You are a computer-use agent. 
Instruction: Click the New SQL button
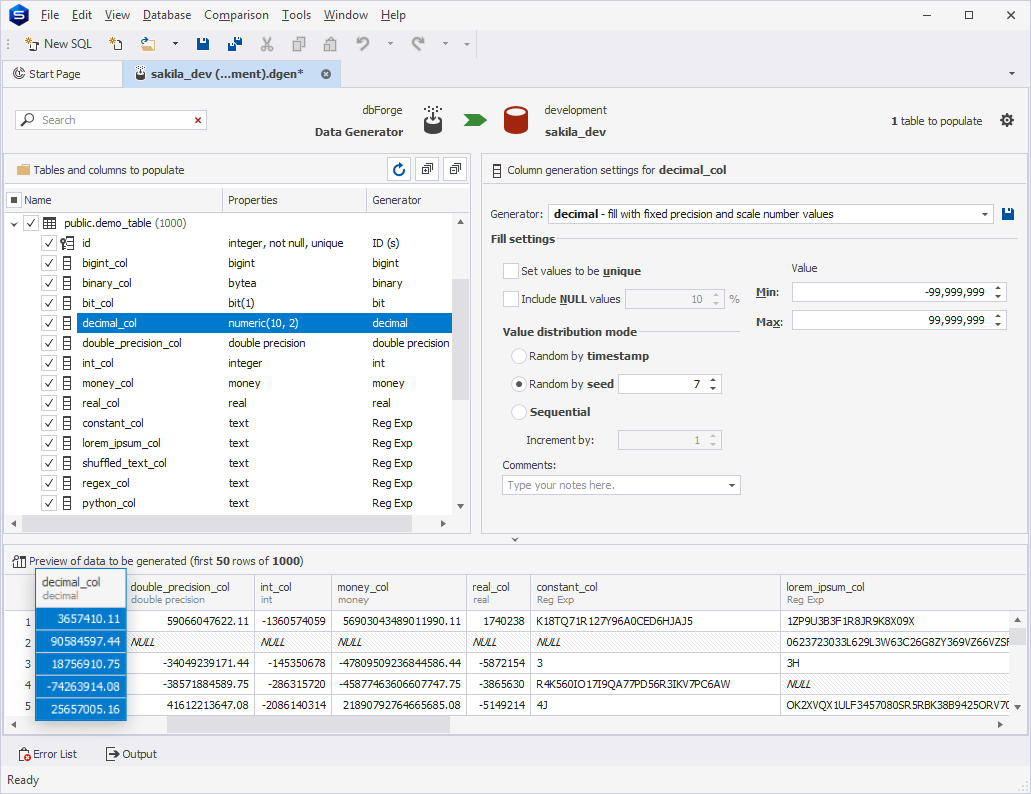pos(58,44)
